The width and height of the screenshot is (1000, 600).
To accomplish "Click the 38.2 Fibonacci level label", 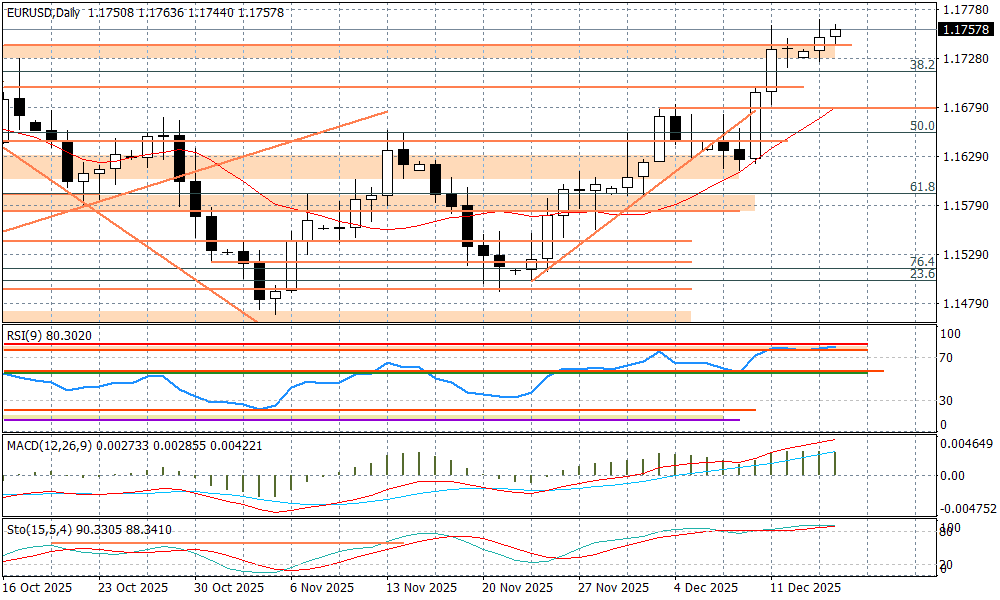I will (x=921, y=64).
